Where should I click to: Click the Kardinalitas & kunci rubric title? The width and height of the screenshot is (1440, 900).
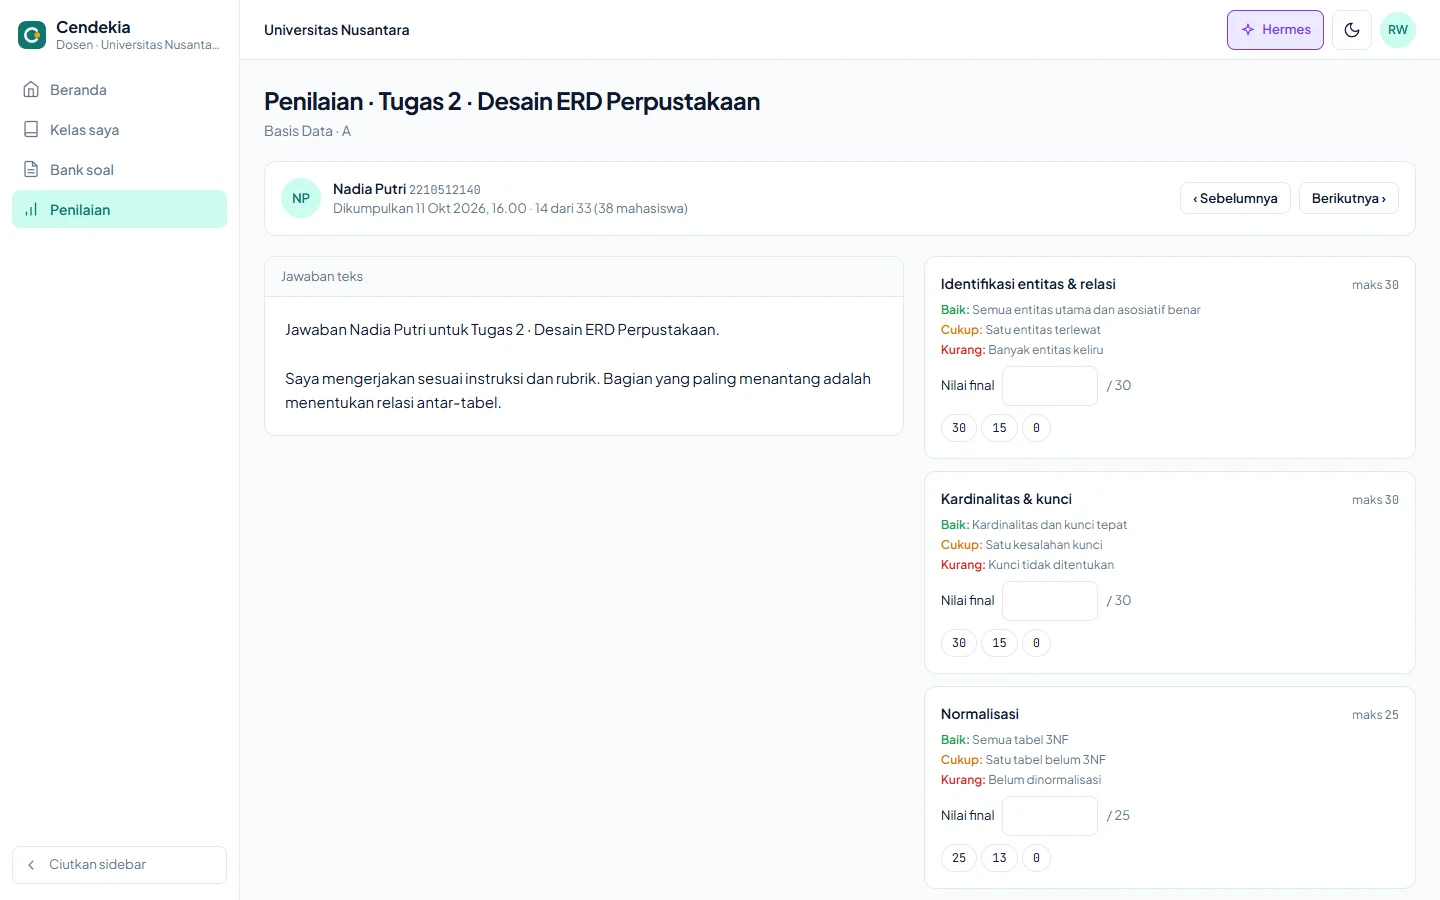tap(1006, 499)
